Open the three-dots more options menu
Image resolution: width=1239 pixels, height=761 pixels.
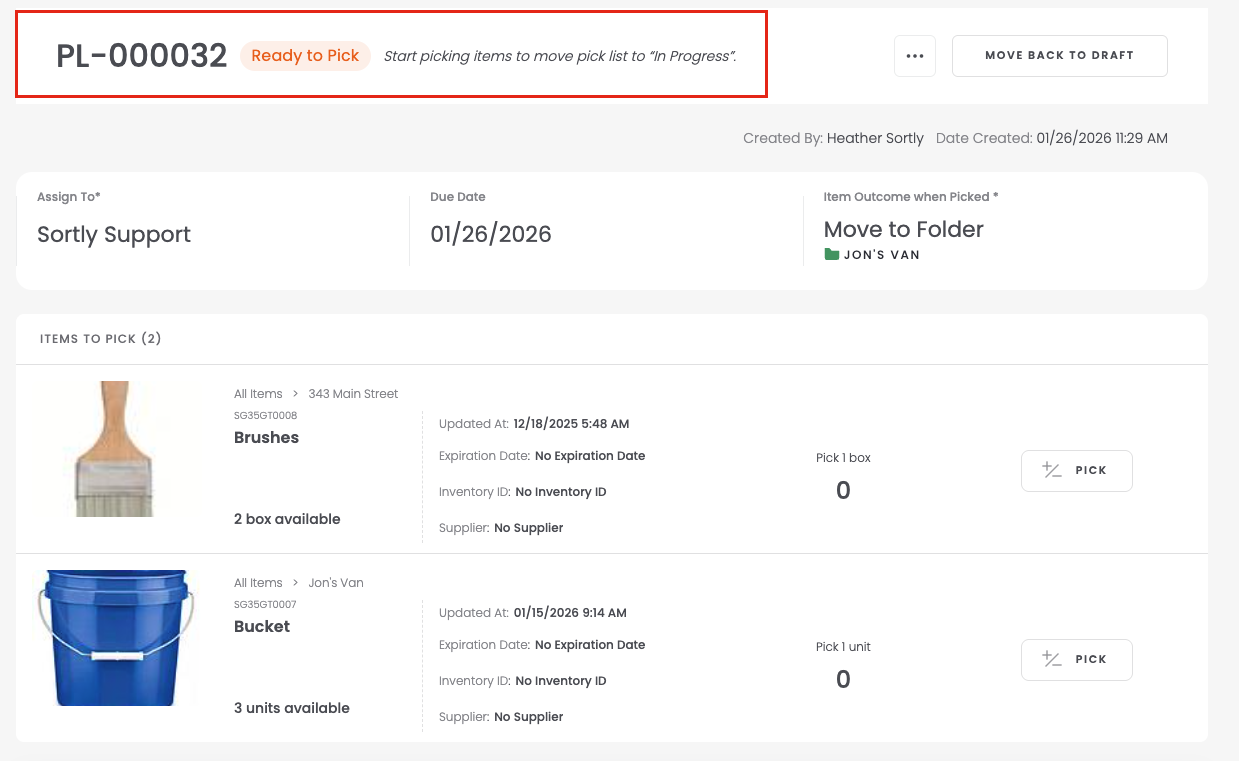914,56
